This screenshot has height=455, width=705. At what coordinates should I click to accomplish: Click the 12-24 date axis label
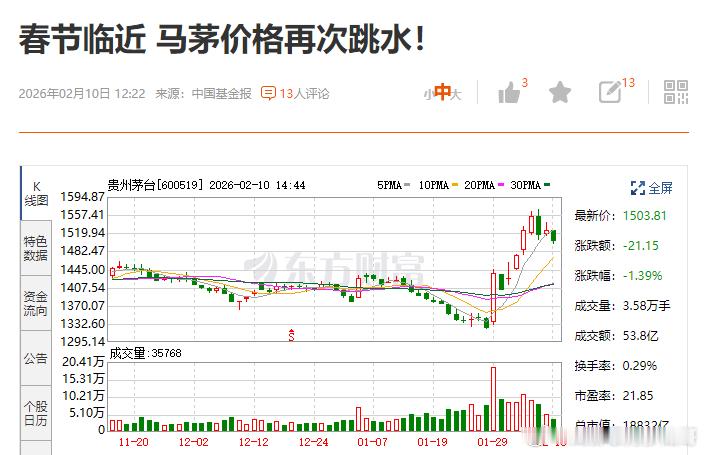[313, 442]
